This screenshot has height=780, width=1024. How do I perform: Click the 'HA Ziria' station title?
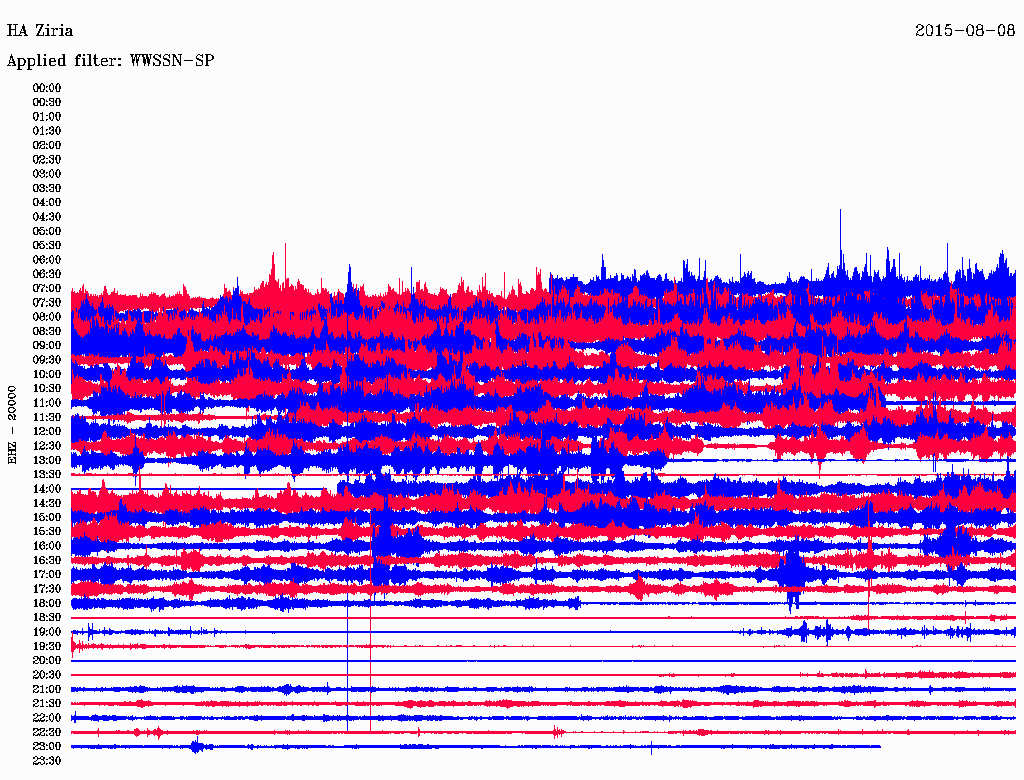(x=40, y=31)
